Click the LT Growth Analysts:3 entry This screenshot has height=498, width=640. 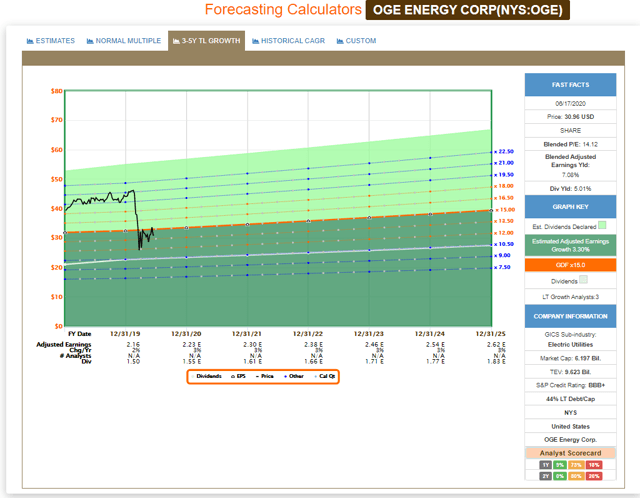click(x=570, y=297)
